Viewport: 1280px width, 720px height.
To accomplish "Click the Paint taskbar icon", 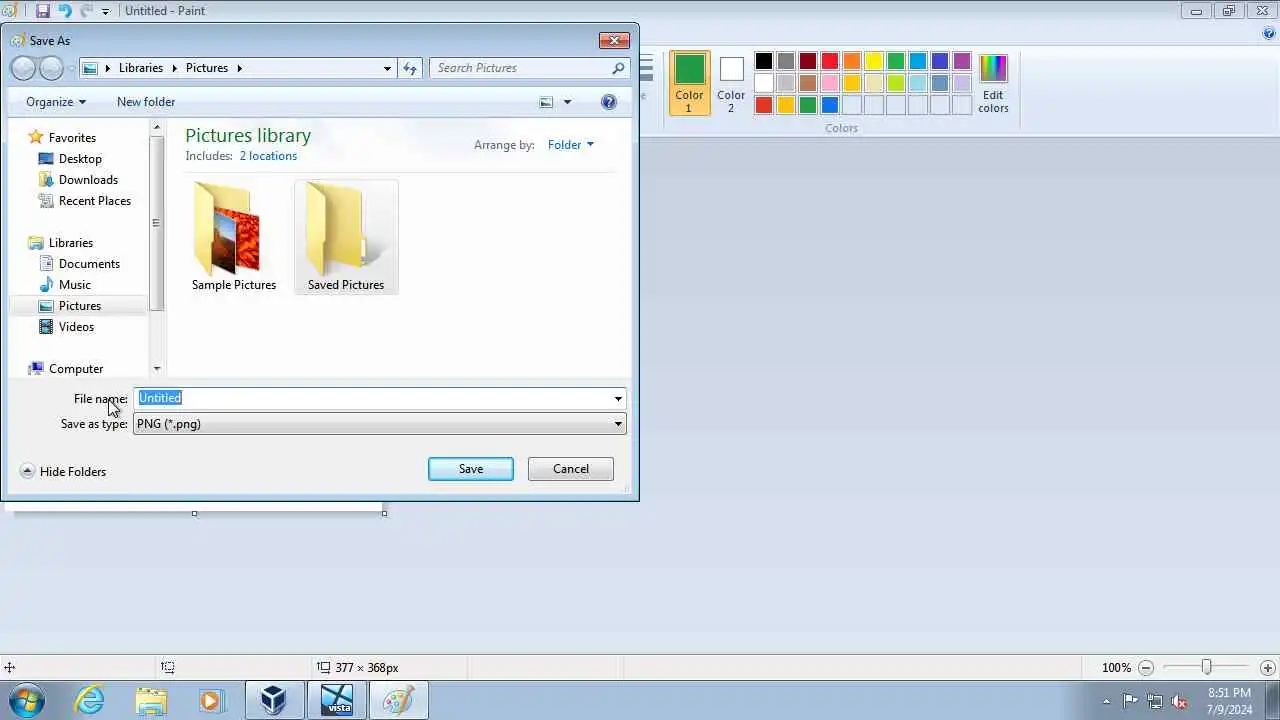I will tap(399, 701).
